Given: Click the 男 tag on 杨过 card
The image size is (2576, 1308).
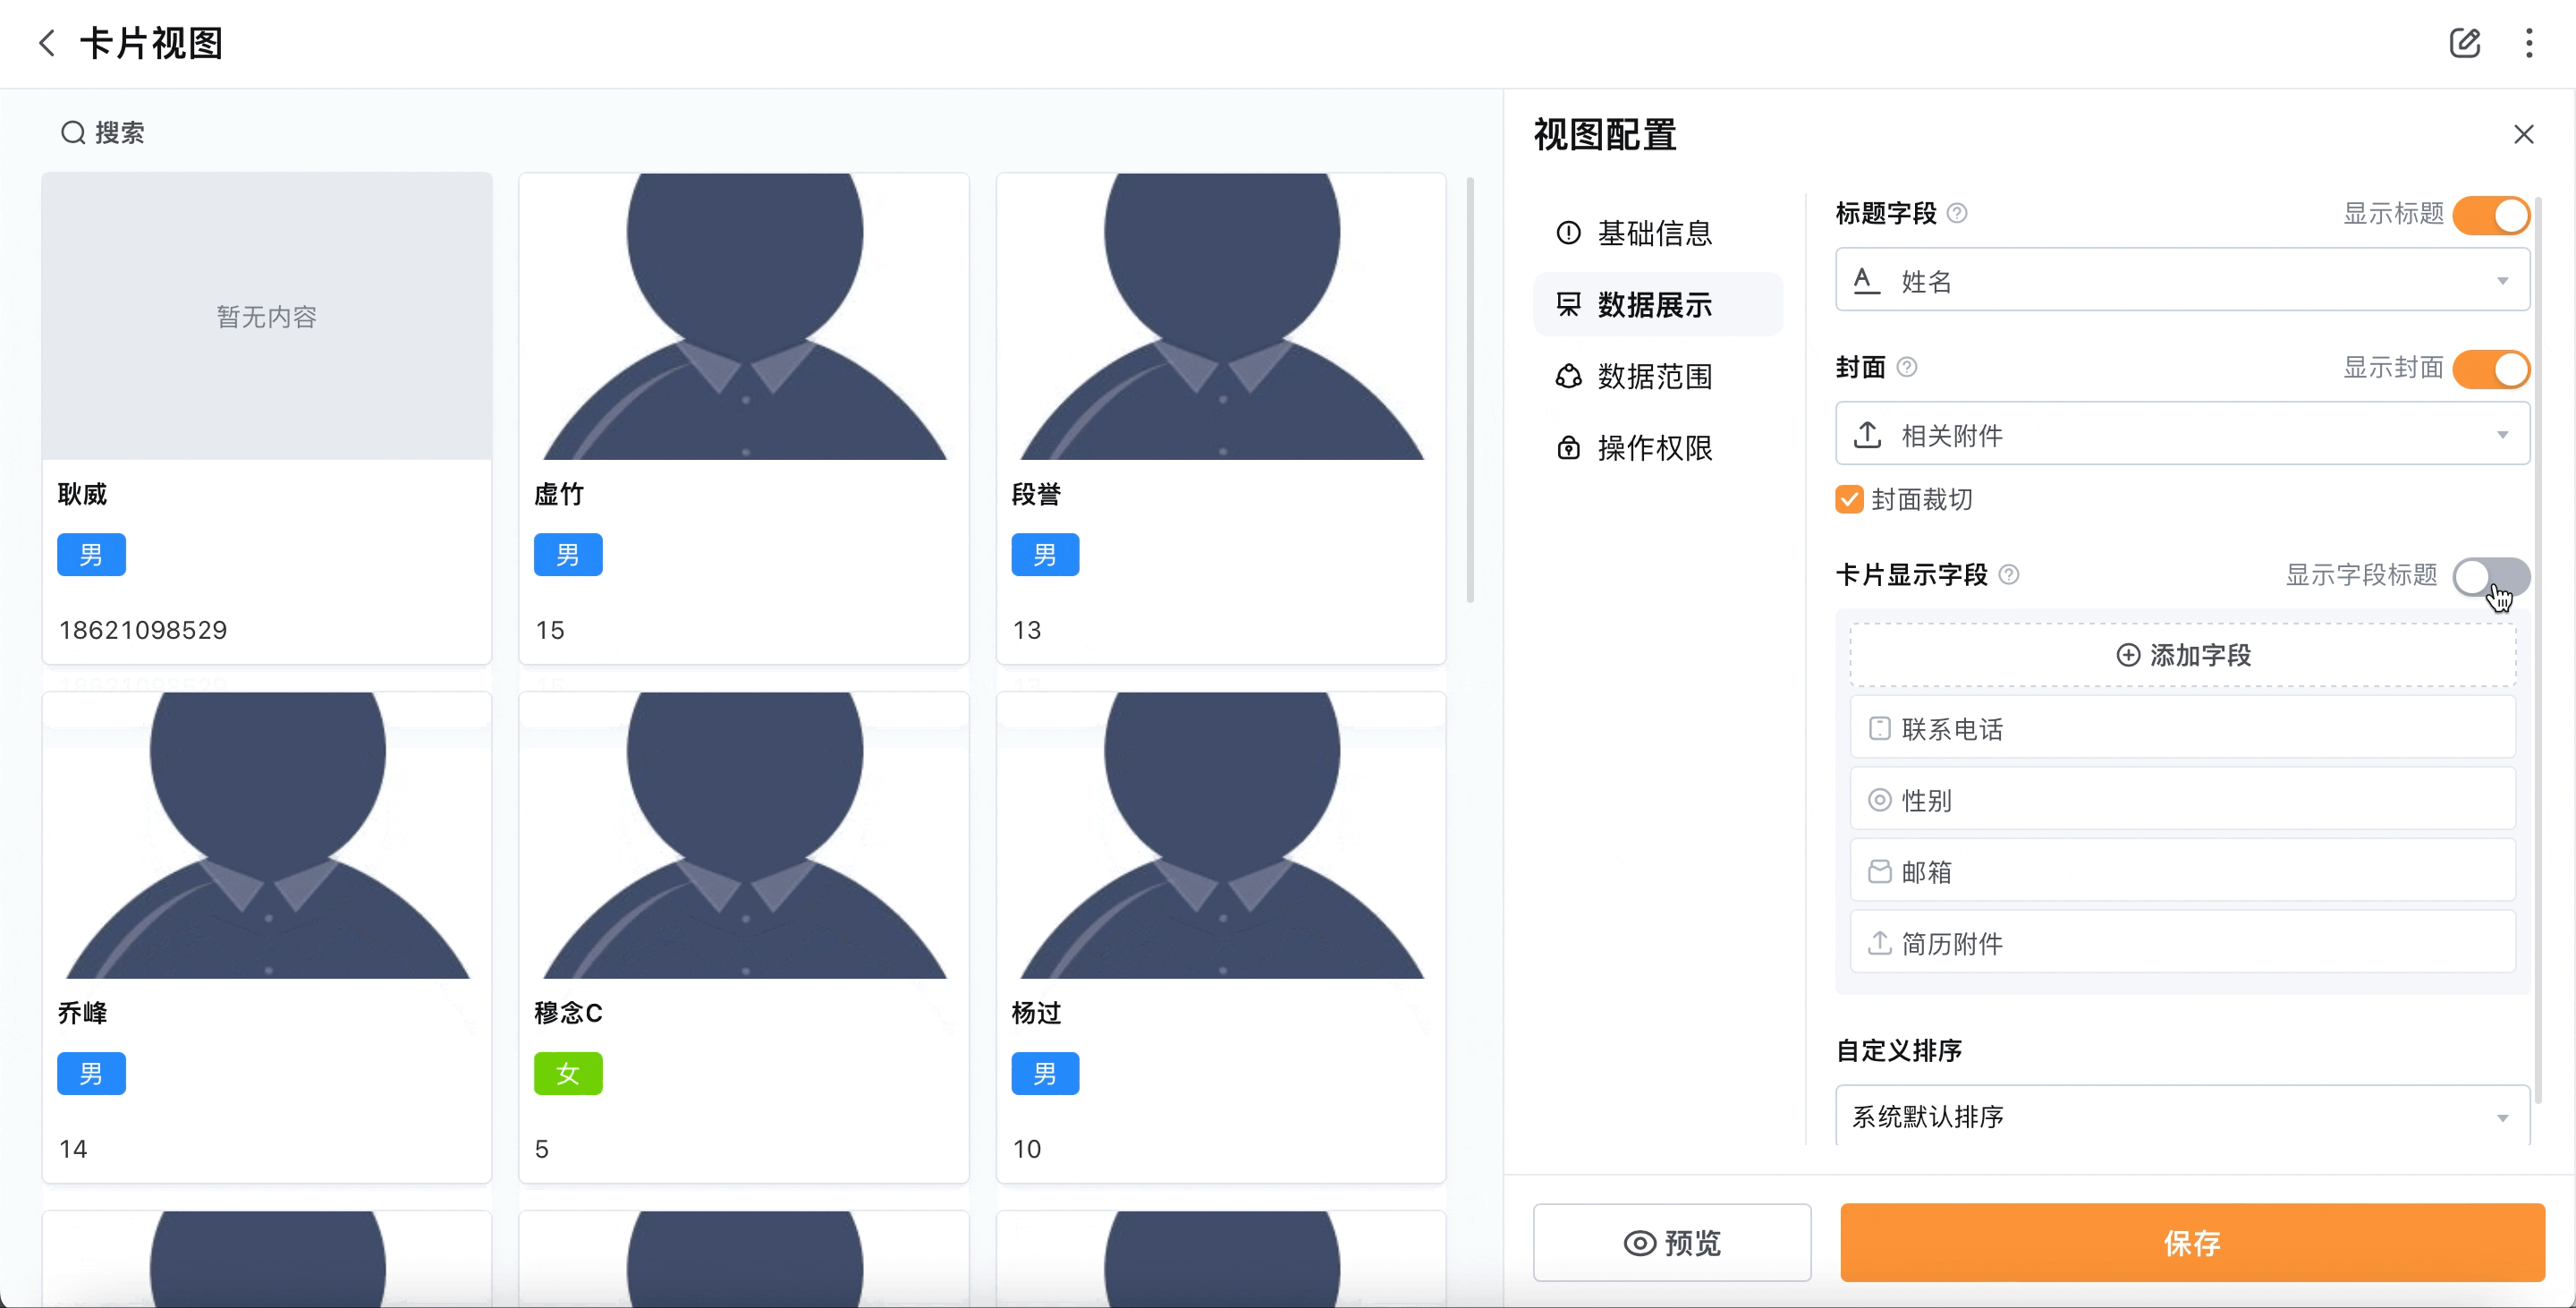Looking at the screenshot, I should click(1045, 1074).
